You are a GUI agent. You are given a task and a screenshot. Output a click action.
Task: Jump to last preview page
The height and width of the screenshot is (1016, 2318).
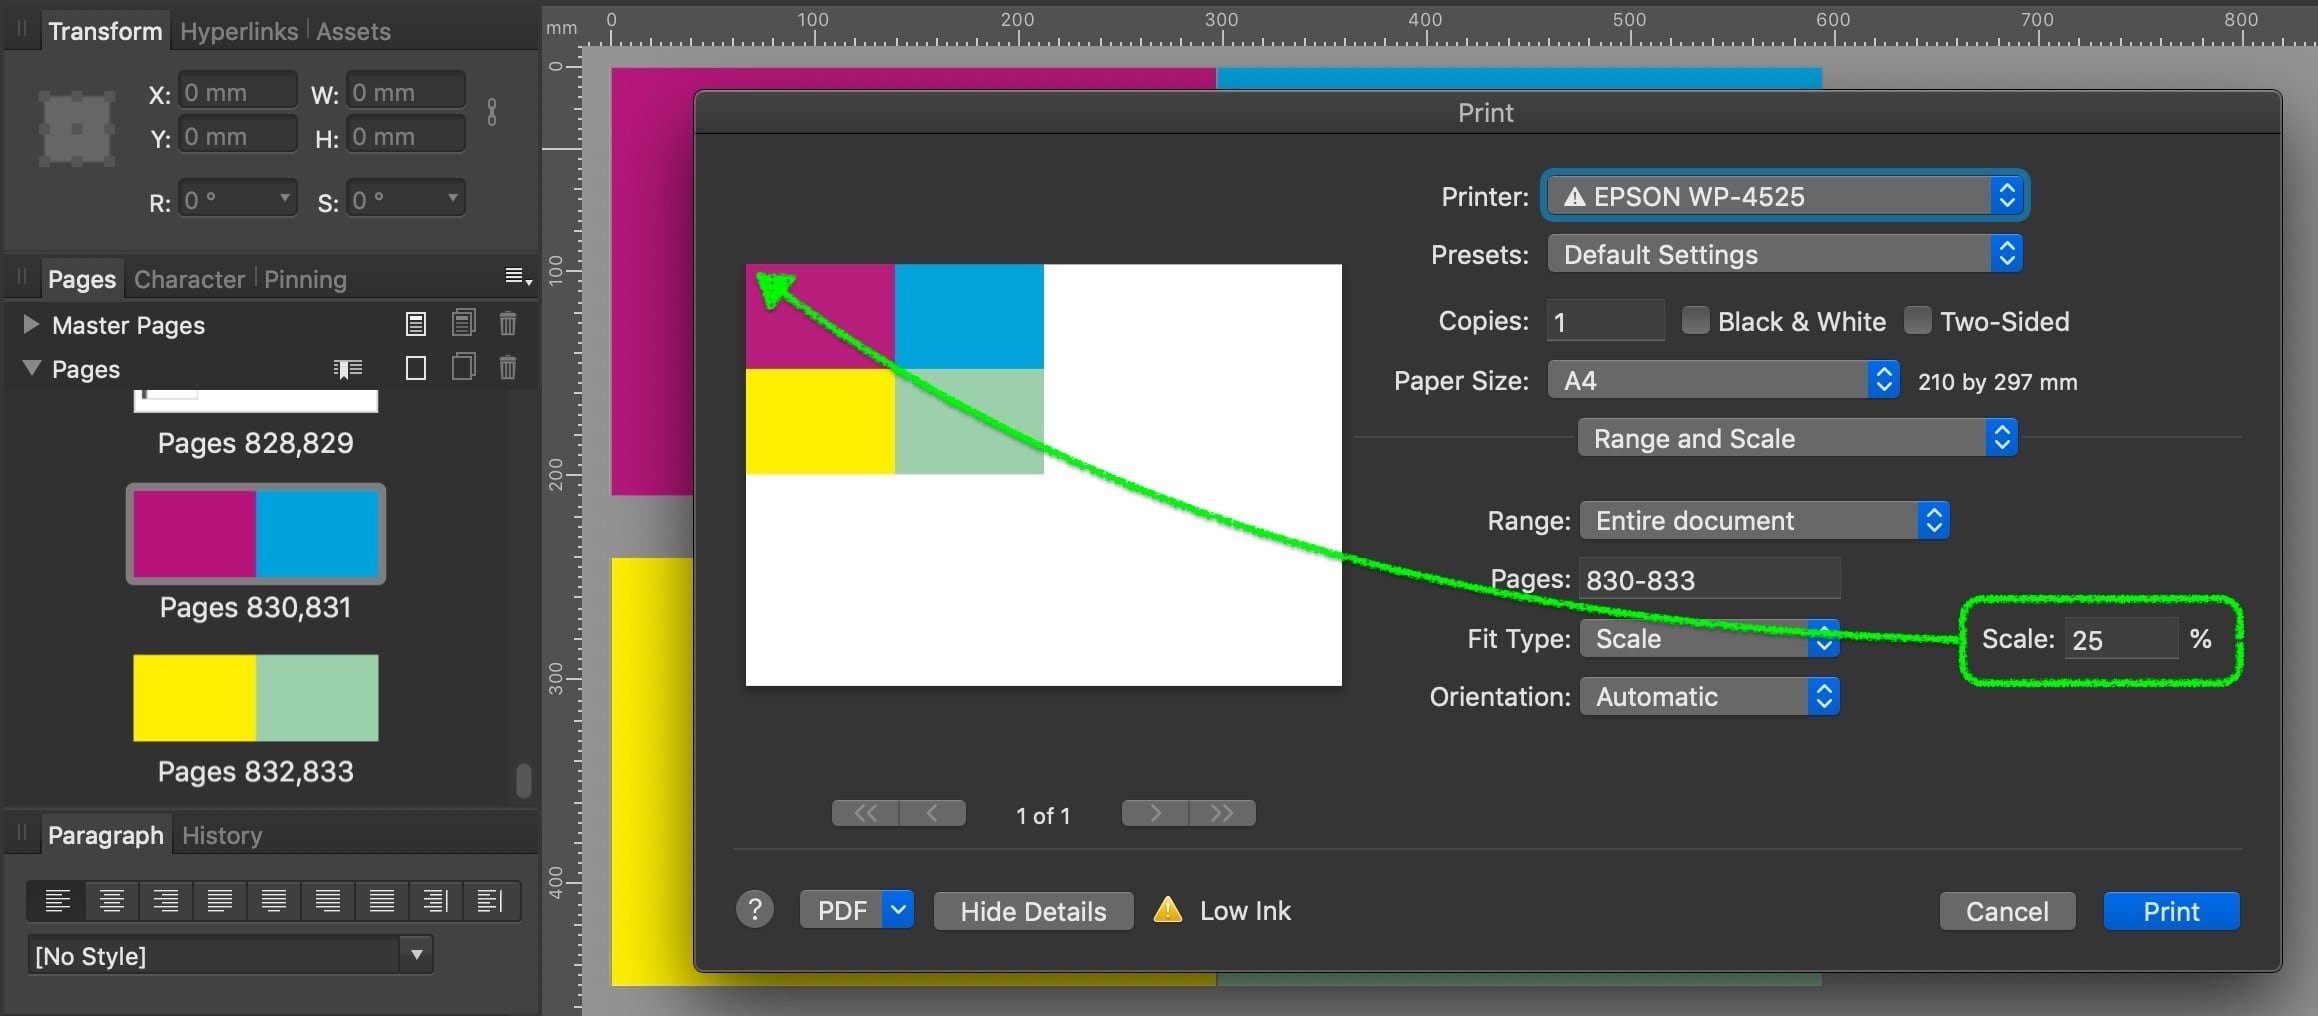point(1222,813)
